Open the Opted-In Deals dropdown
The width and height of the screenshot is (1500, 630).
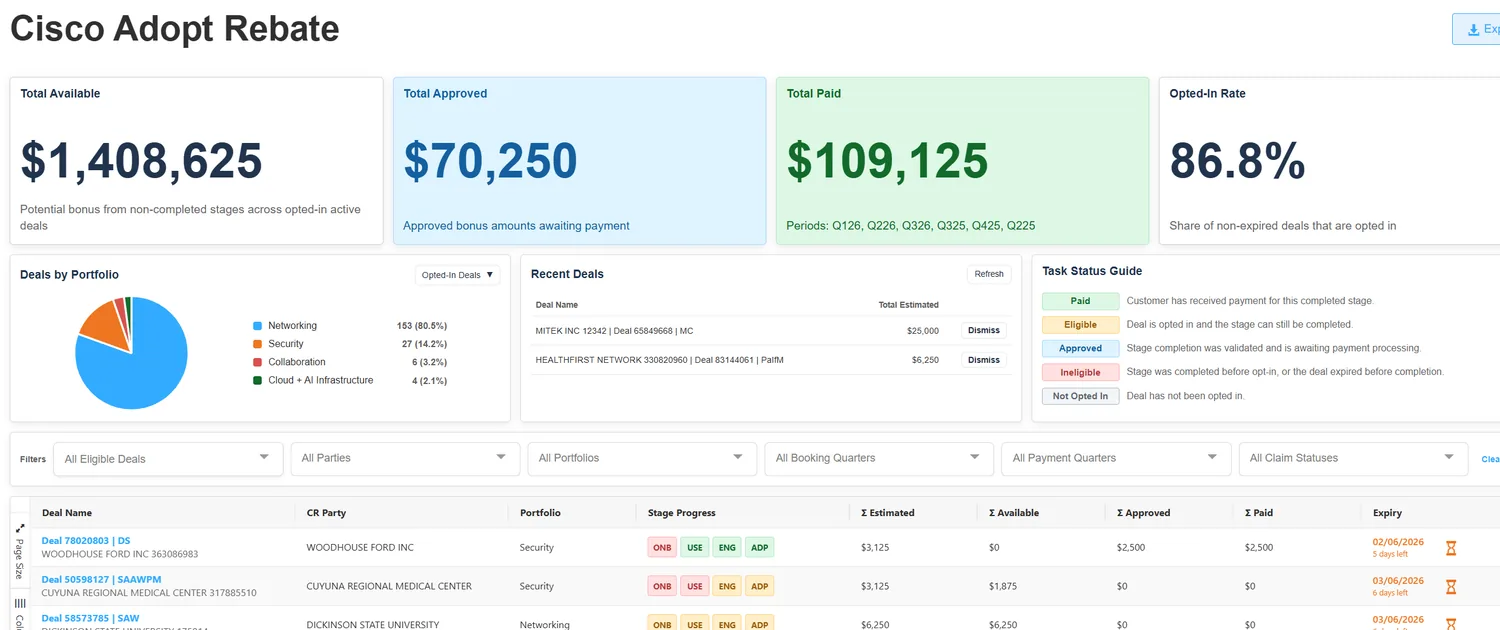coord(457,275)
